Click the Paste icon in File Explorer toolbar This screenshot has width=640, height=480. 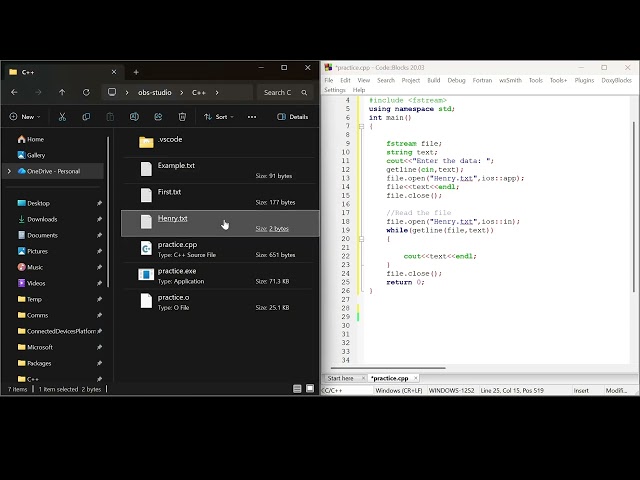tap(110, 117)
